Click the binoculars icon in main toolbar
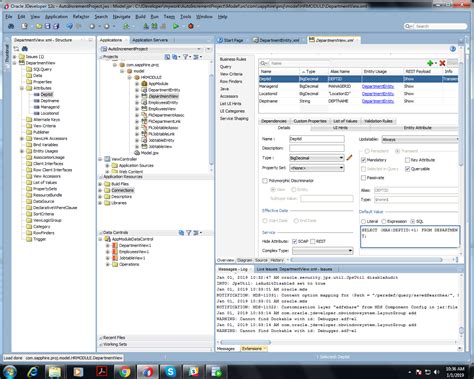The image size is (474, 379). point(11,26)
